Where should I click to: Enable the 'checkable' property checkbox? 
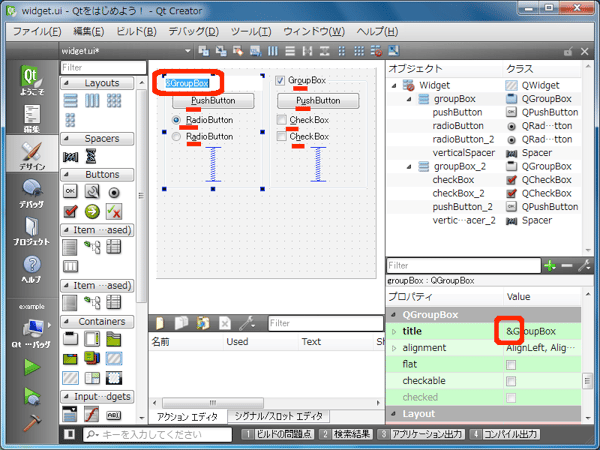point(511,381)
